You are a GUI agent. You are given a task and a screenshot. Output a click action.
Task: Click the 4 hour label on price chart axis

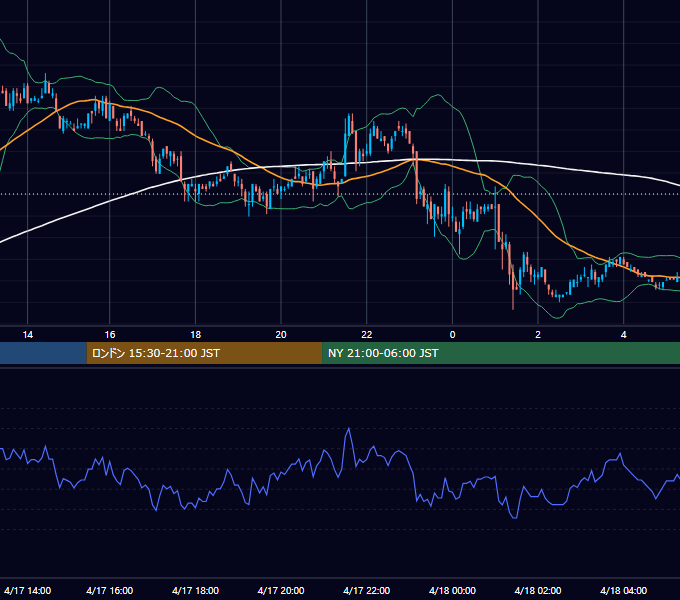pyautogui.click(x=624, y=335)
